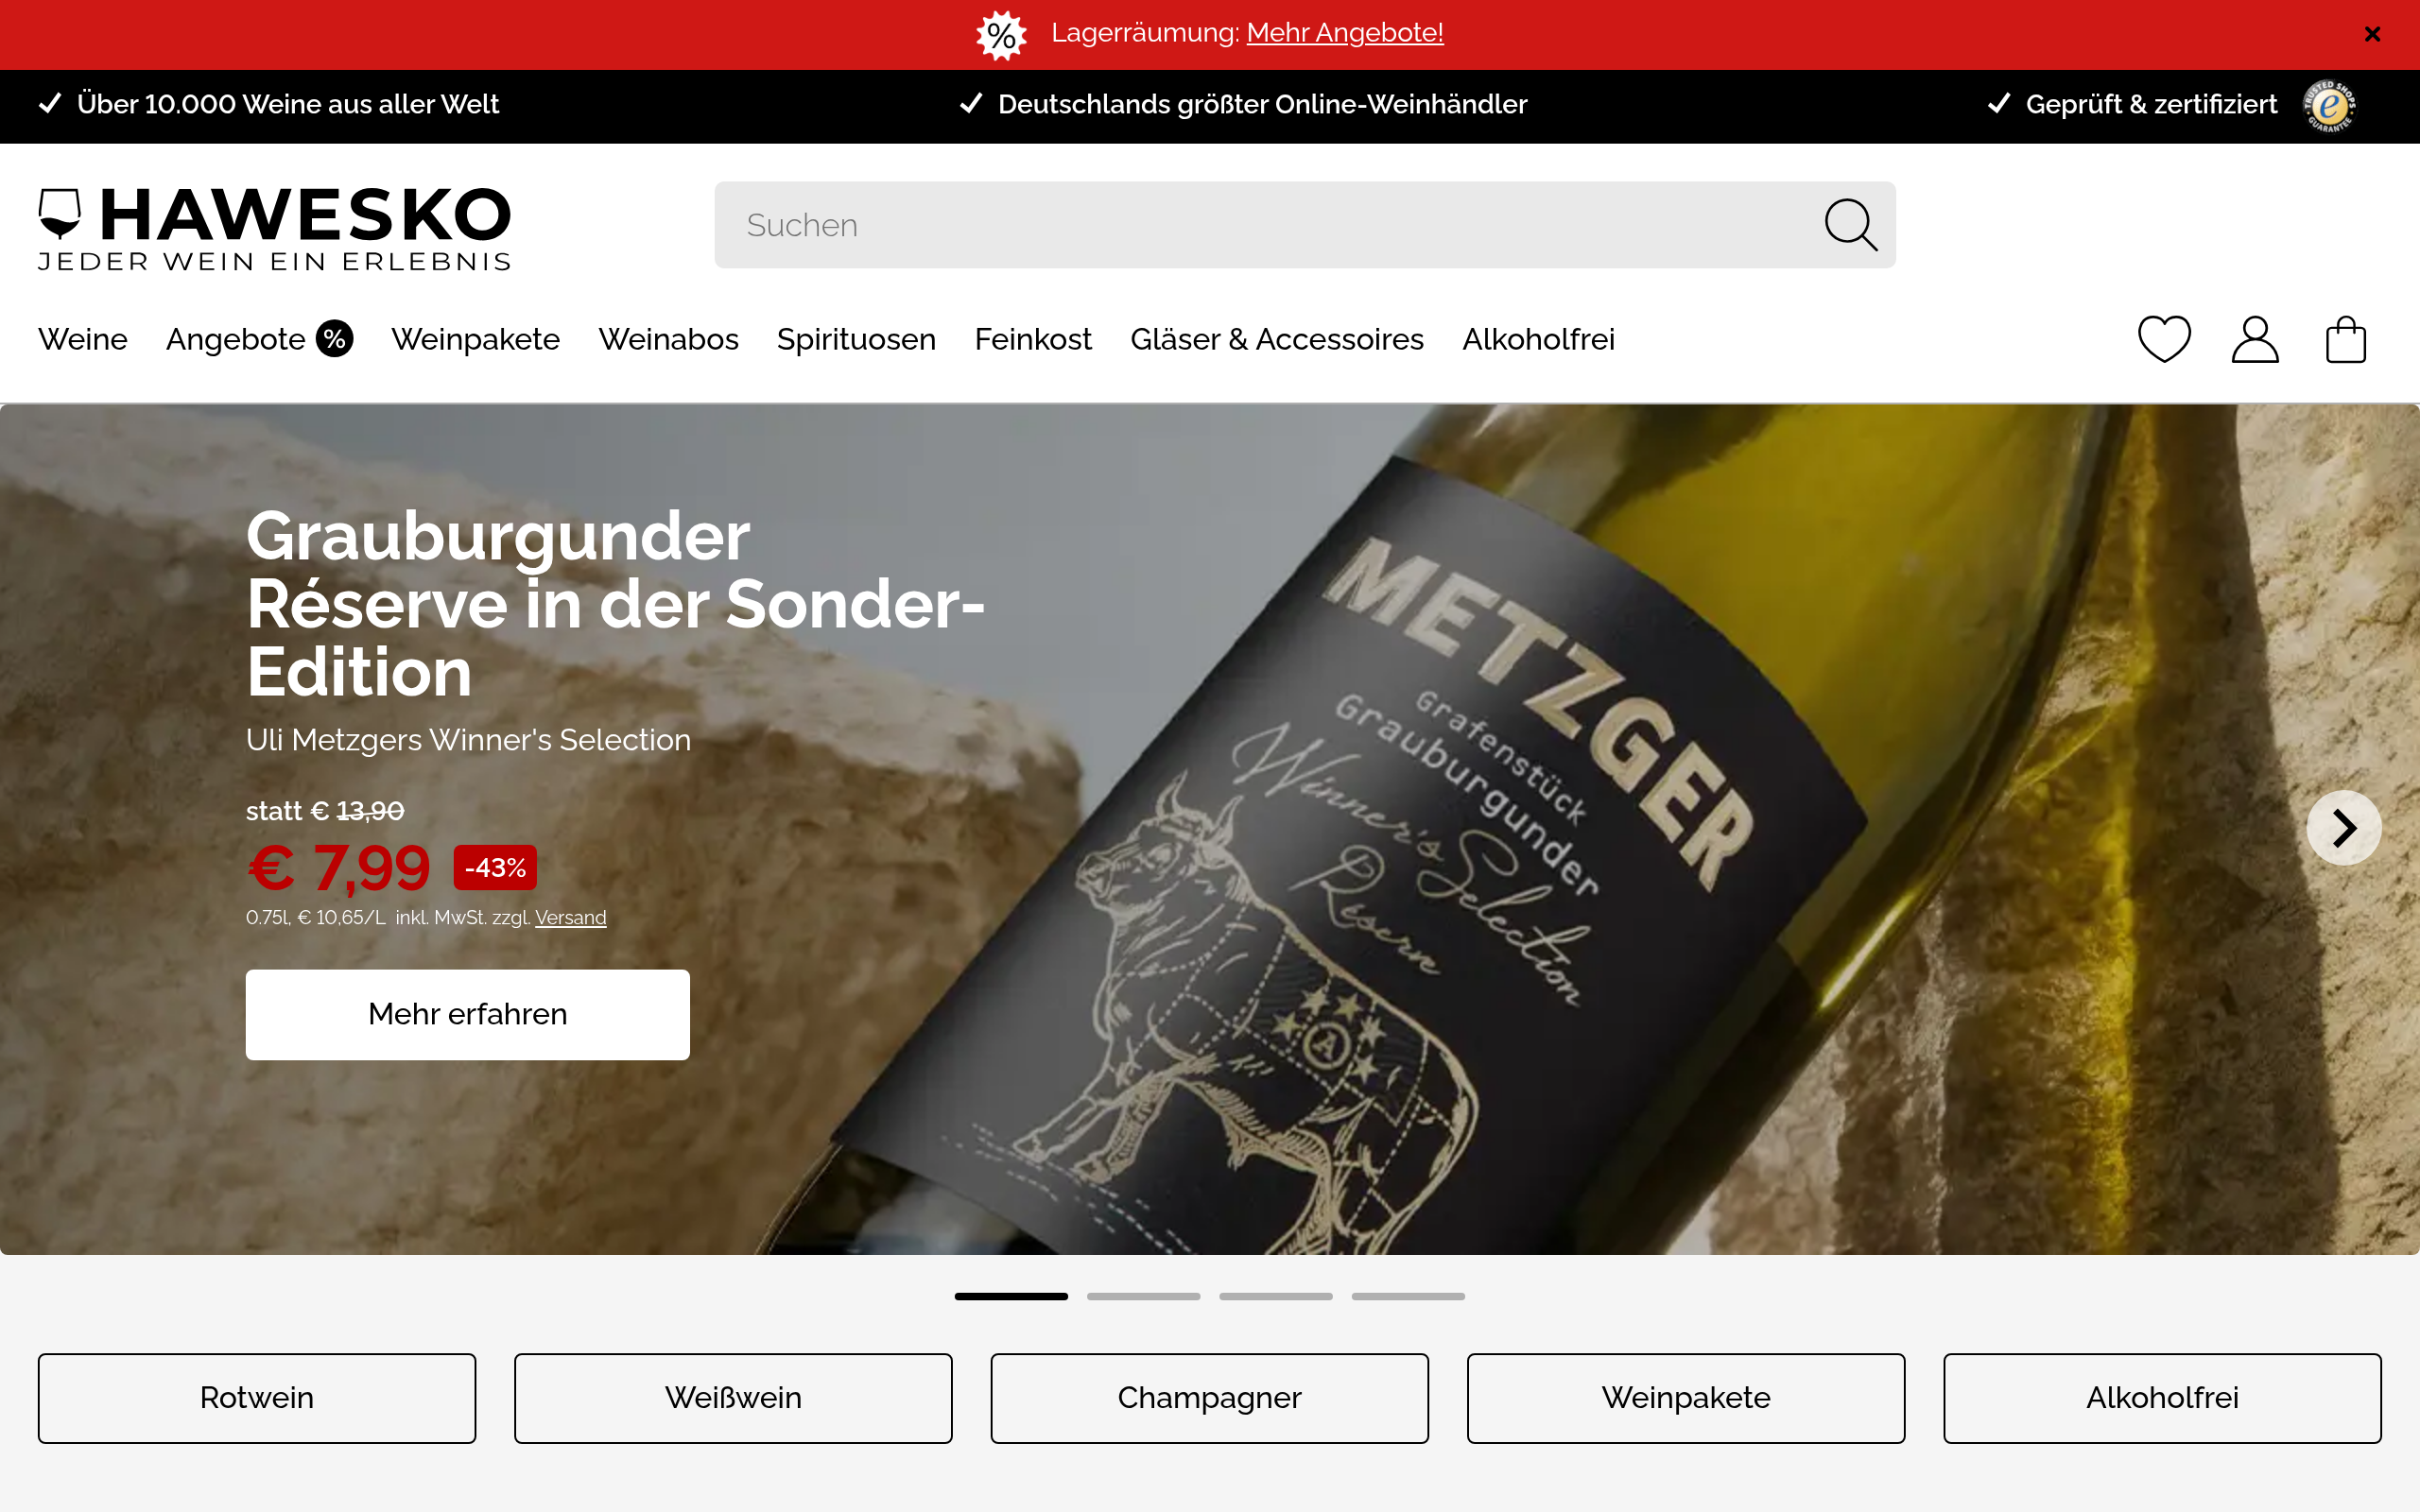Image resolution: width=2420 pixels, height=1512 pixels.
Task: Select the Champagner category button
Action: [x=1209, y=1398]
